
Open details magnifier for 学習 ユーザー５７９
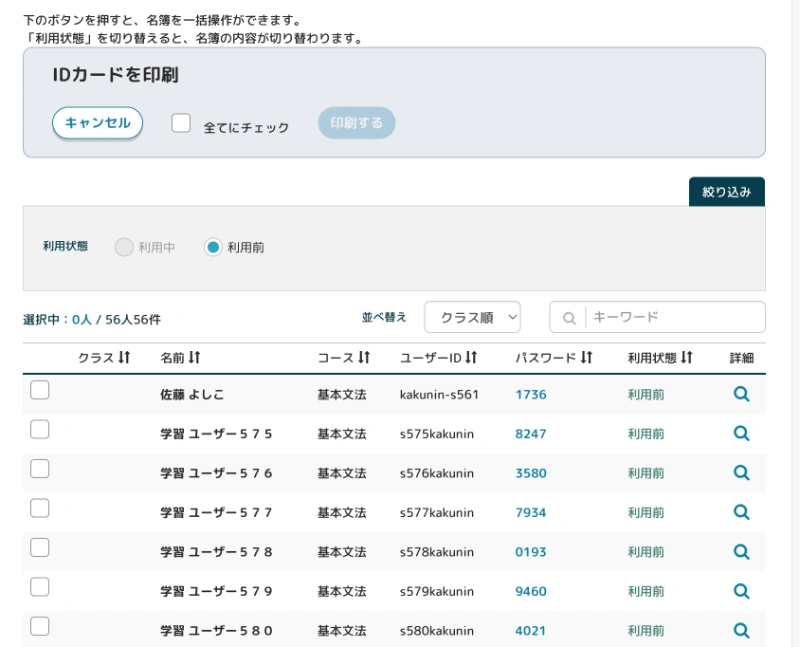pyautogui.click(x=741, y=591)
